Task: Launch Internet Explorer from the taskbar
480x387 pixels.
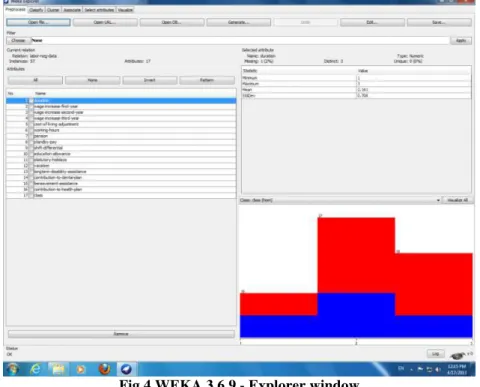Action: [x=36, y=369]
